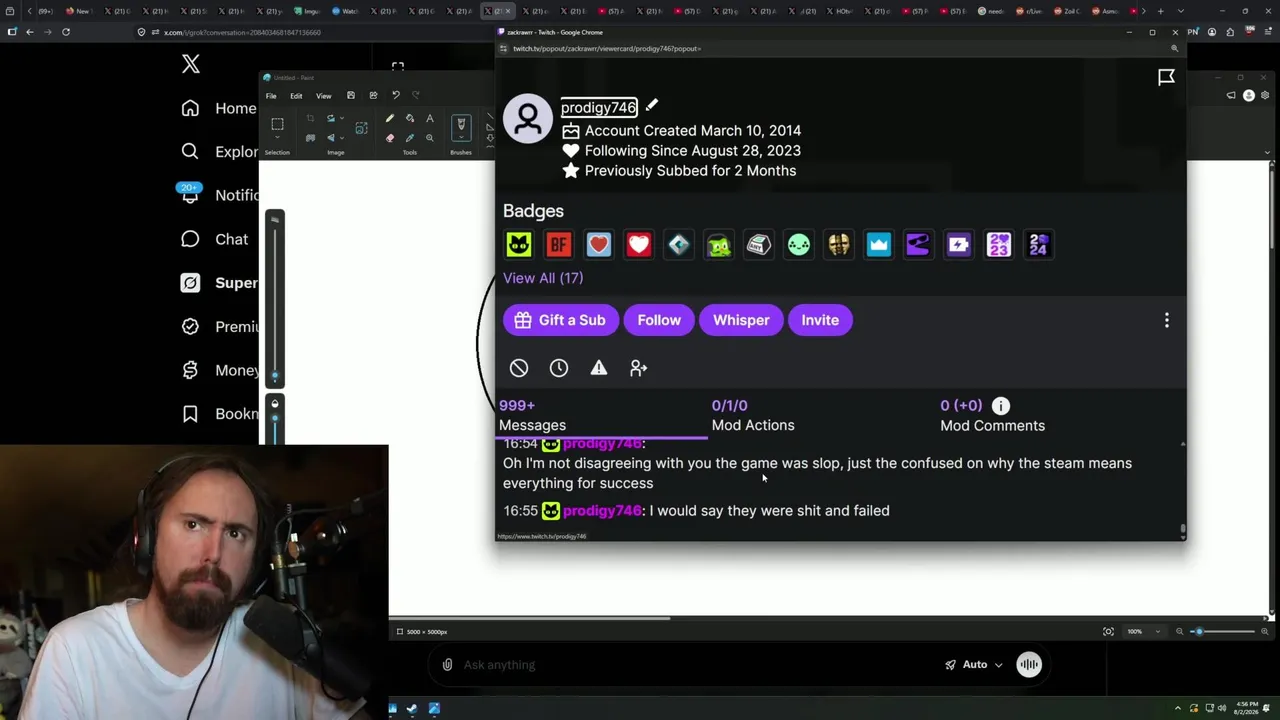The width and height of the screenshot is (1280, 720).
Task: Click the voice mode waveform button
Action: point(1029,665)
